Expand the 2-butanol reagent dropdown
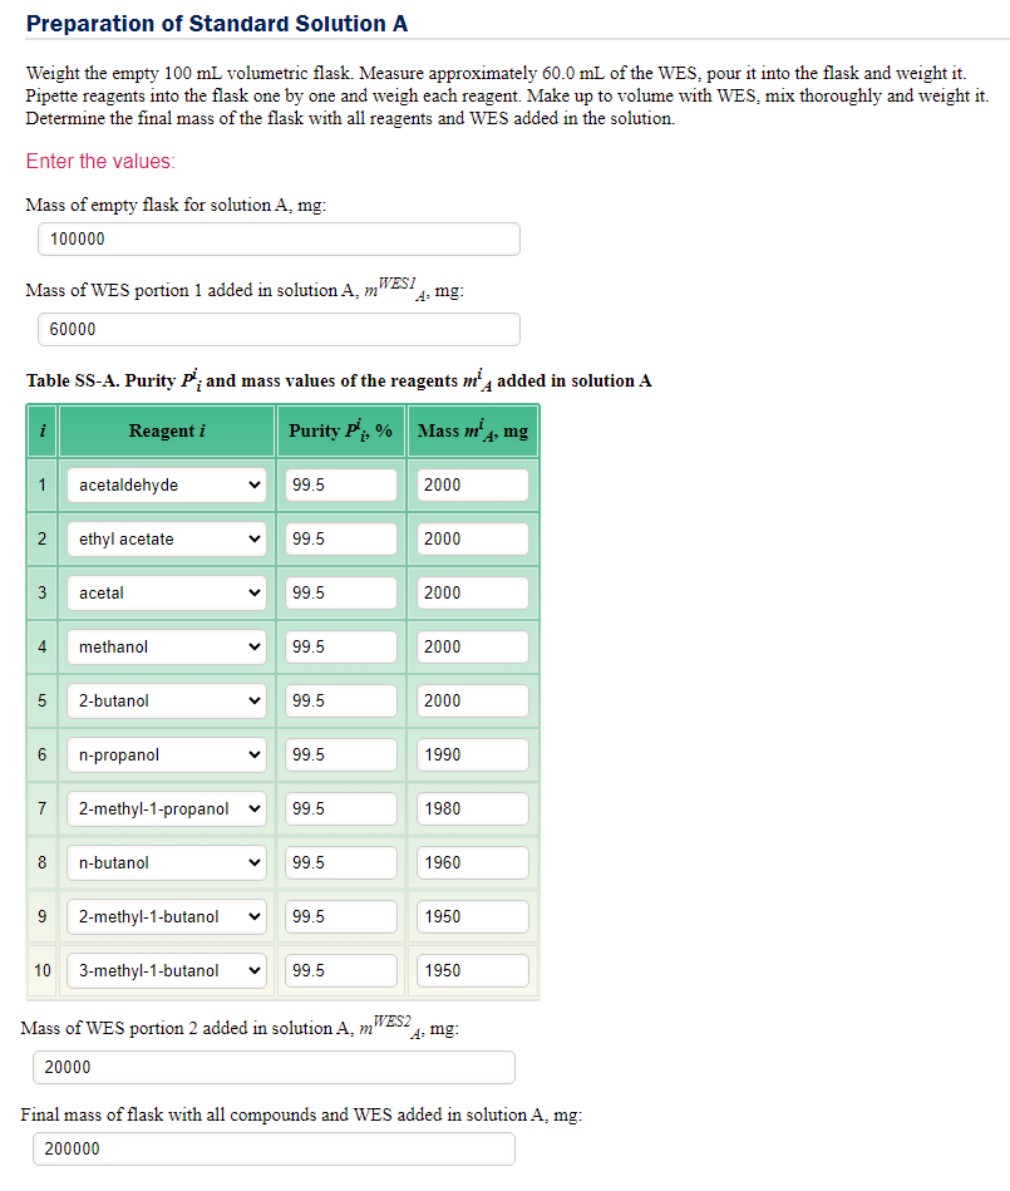Image resolution: width=1010 pixels, height=1191 pixels. tap(166, 701)
